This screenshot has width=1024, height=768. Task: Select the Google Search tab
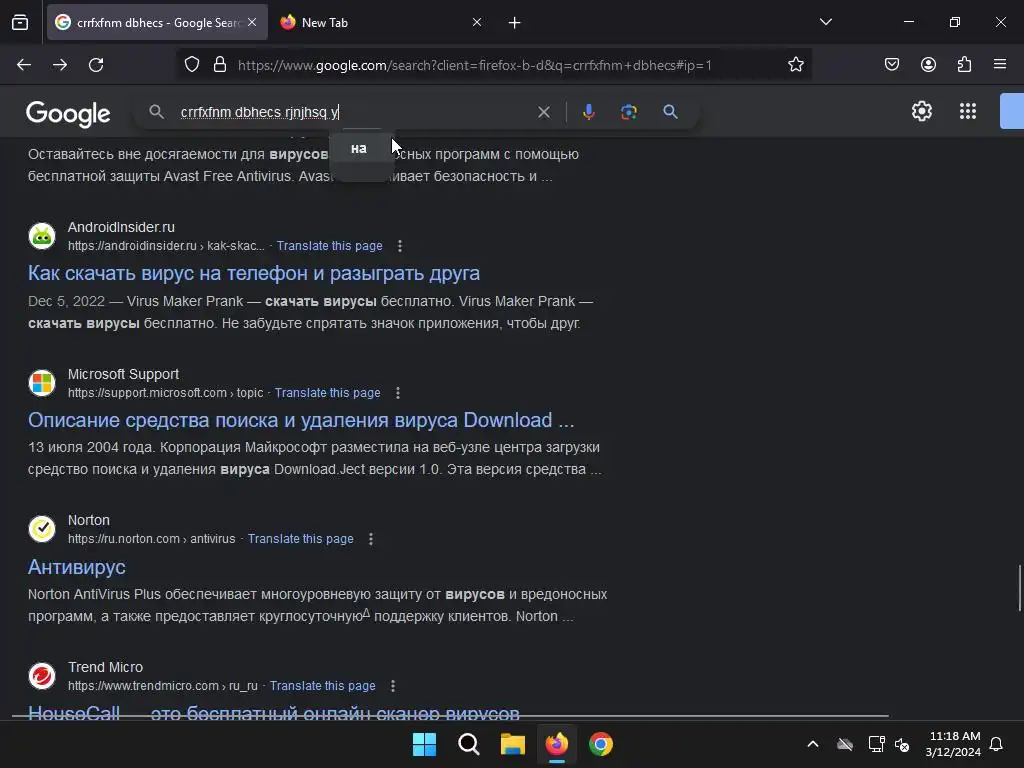pyautogui.click(x=157, y=22)
